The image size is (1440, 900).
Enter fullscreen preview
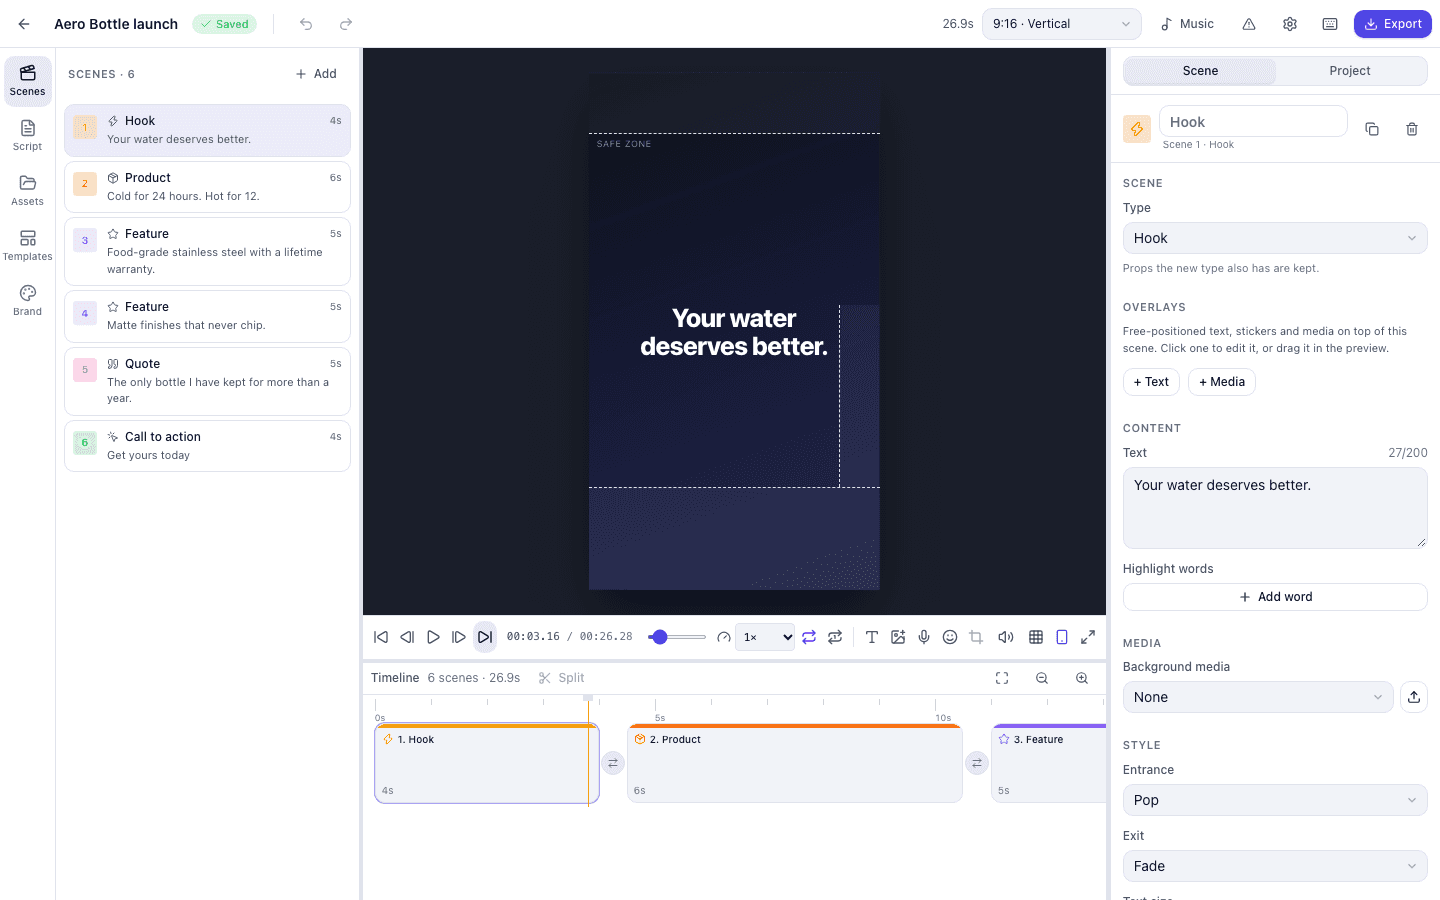[x=1088, y=637]
